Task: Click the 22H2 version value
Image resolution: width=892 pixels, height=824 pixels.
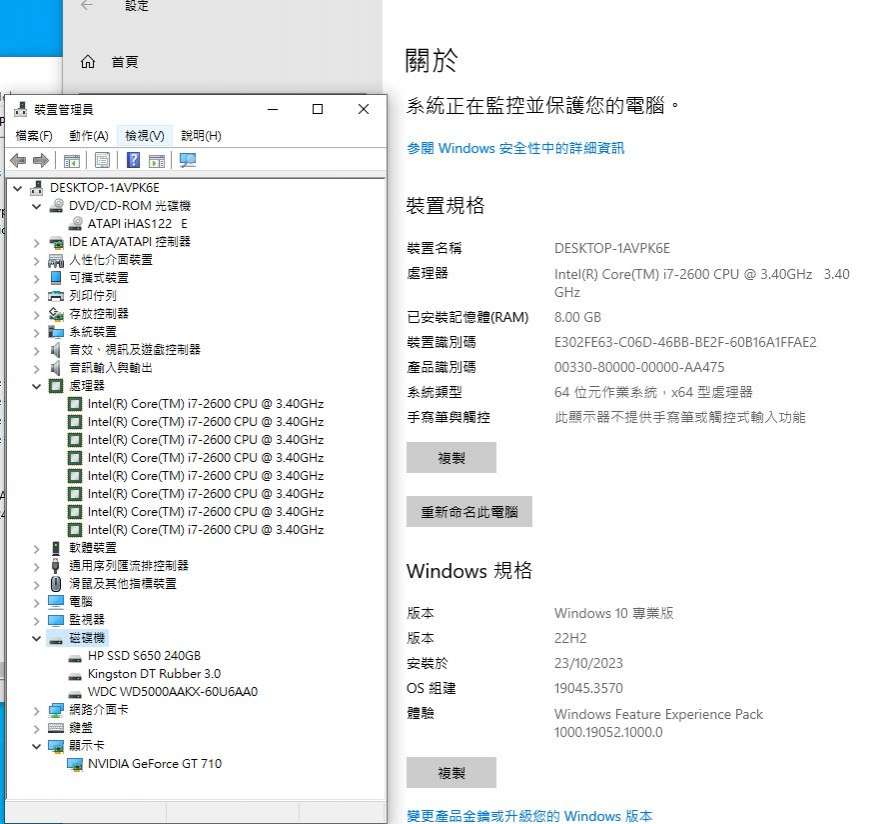Action: point(570,638)
